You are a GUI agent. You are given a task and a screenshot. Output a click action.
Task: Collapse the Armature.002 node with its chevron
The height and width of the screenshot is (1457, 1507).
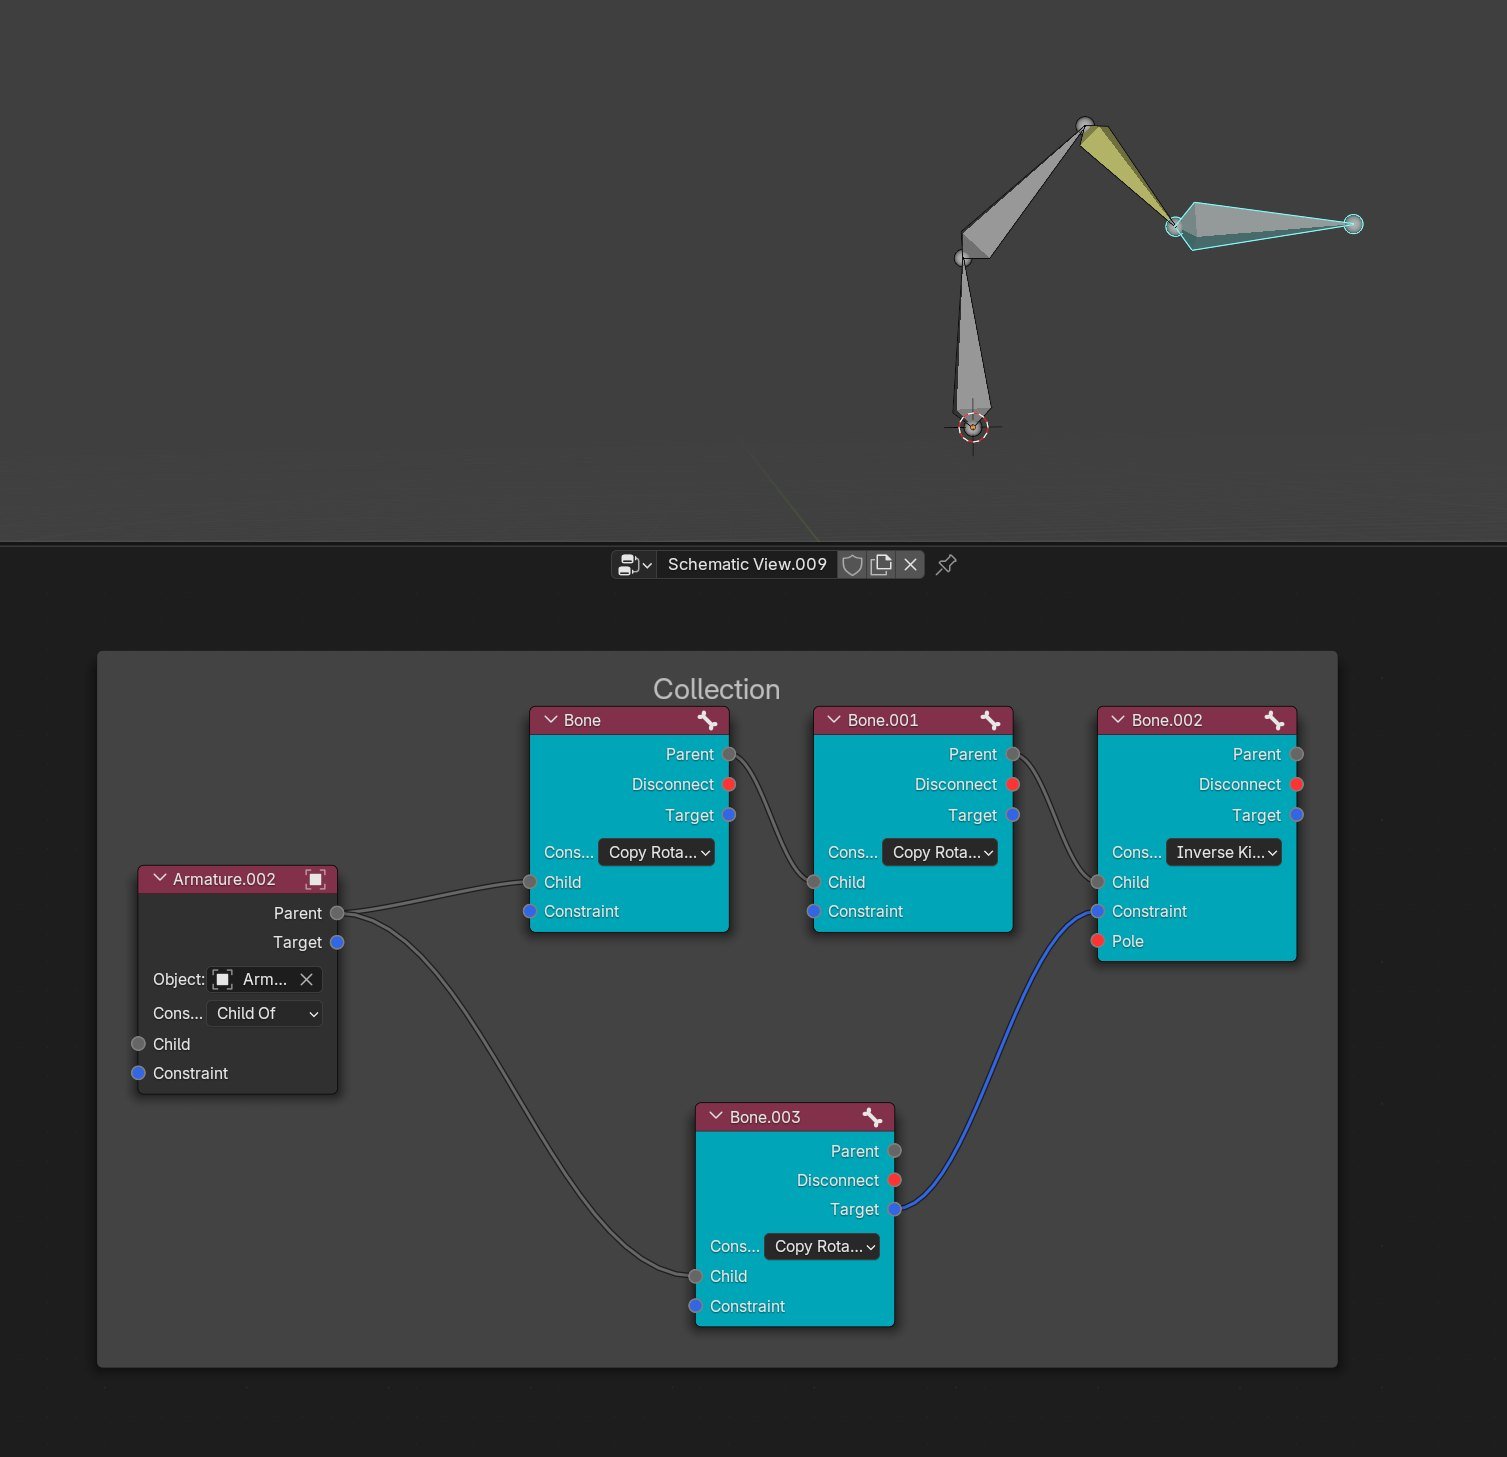[160, 878]
